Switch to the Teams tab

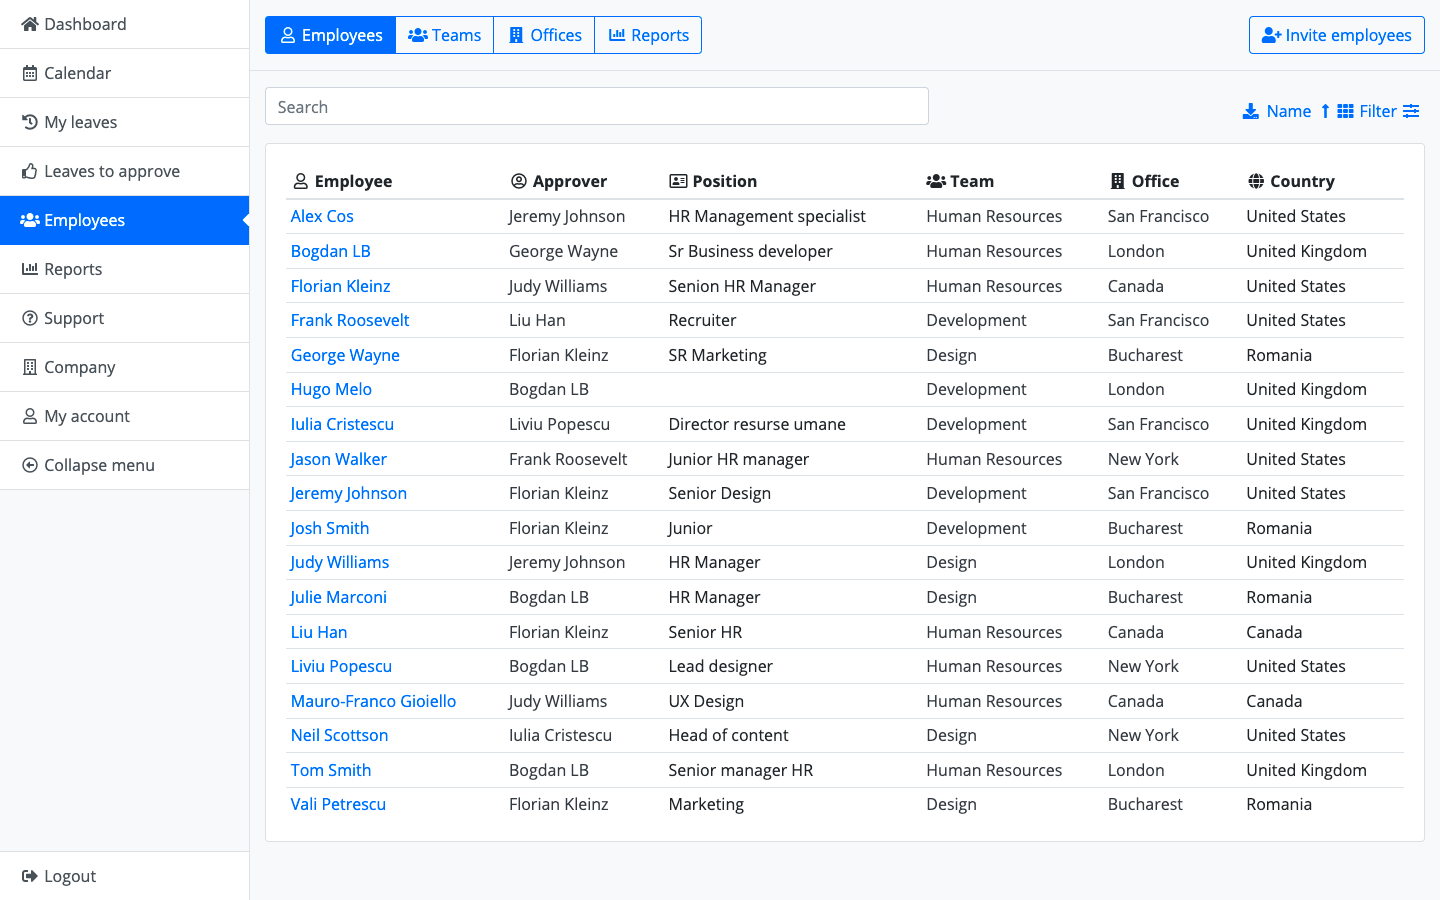445,35
